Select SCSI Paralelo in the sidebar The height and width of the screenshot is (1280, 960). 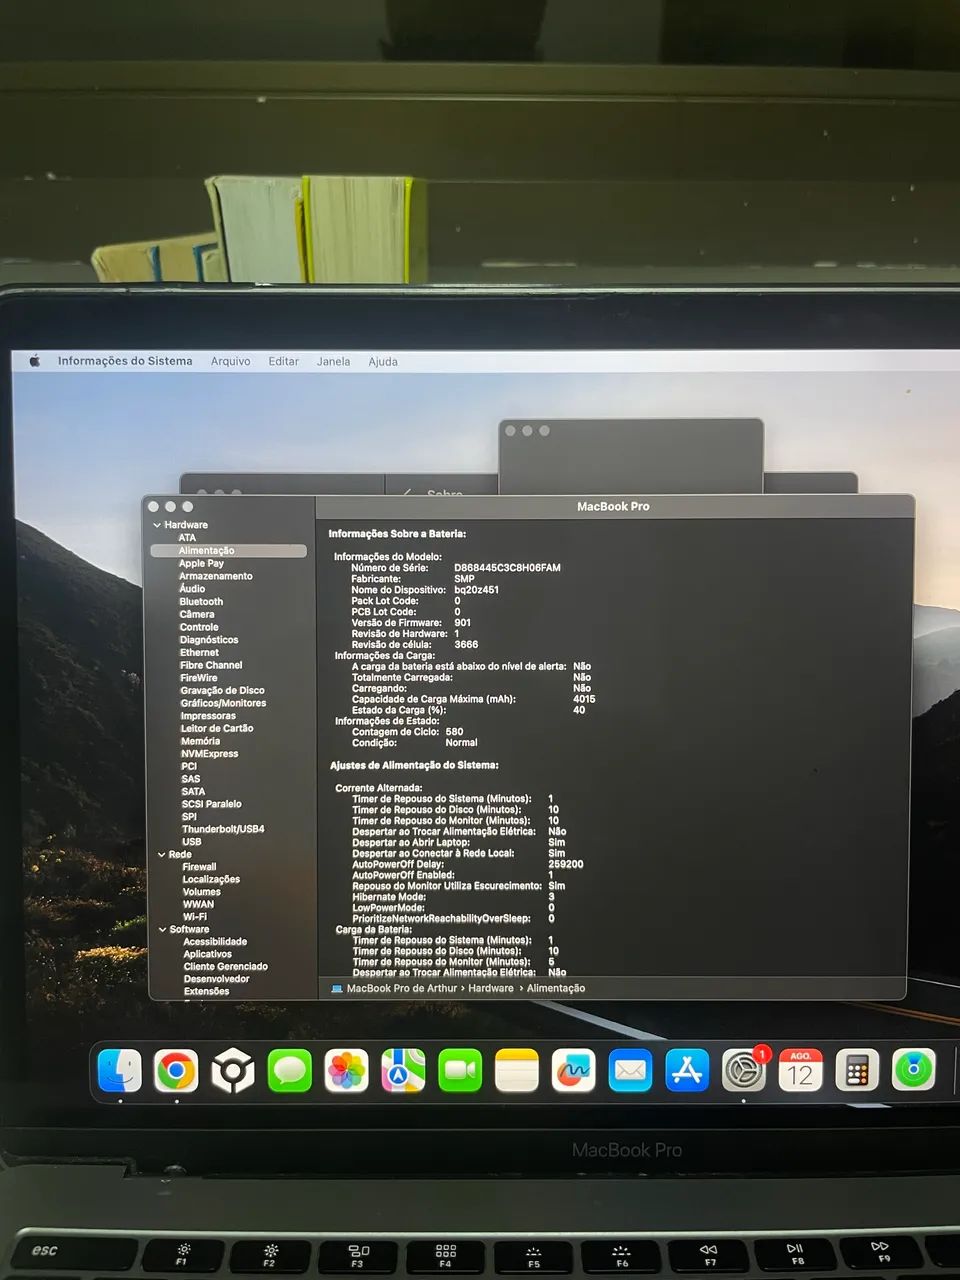(211, 804)
